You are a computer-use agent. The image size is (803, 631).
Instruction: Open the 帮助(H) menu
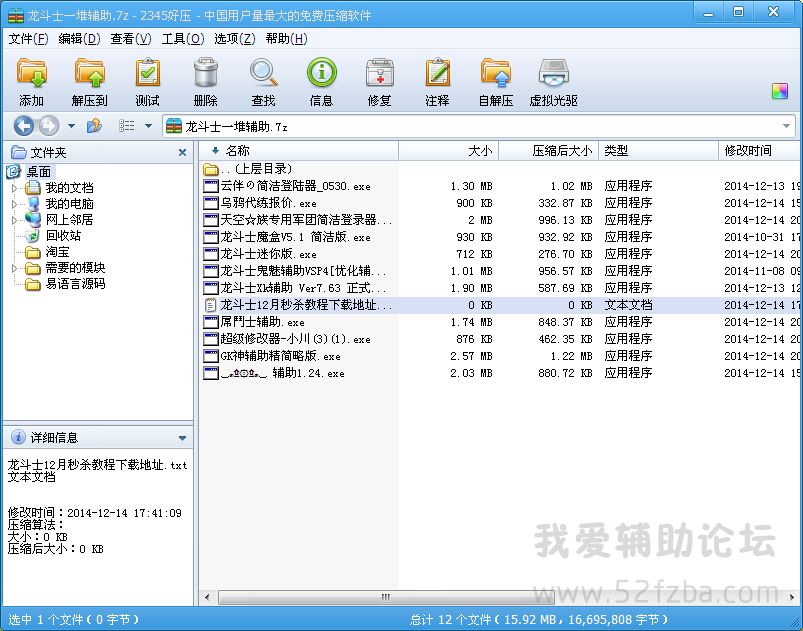pos(286,39)
